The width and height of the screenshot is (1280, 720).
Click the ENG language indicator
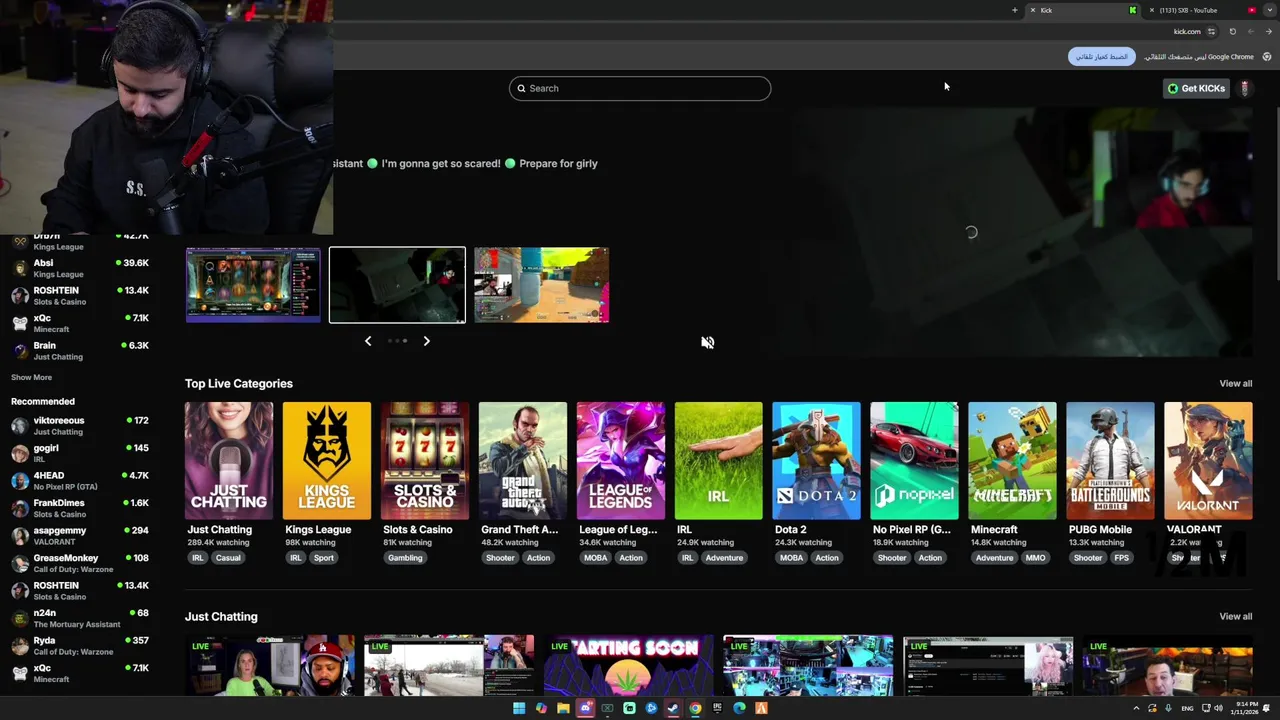pyautogui.click(x=1187, y=708)
